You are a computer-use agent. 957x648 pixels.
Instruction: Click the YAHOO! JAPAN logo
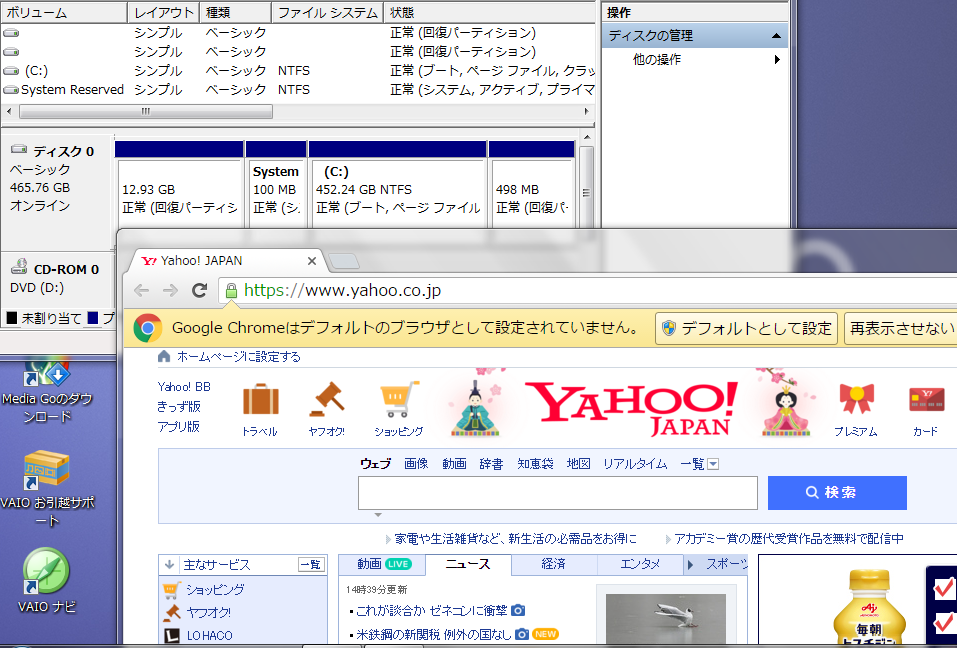click(631, 408)
